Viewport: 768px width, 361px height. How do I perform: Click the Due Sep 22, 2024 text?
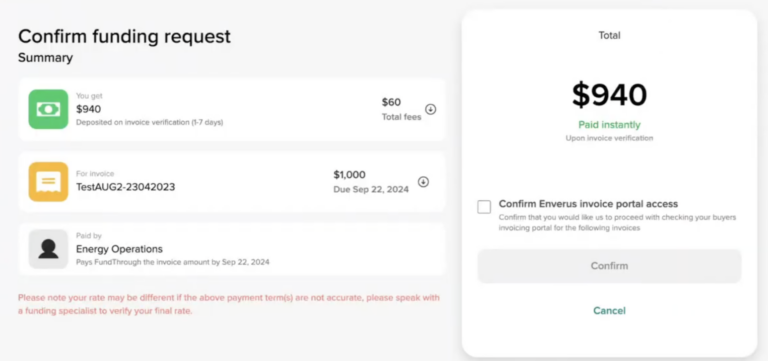tap(371, 190)
